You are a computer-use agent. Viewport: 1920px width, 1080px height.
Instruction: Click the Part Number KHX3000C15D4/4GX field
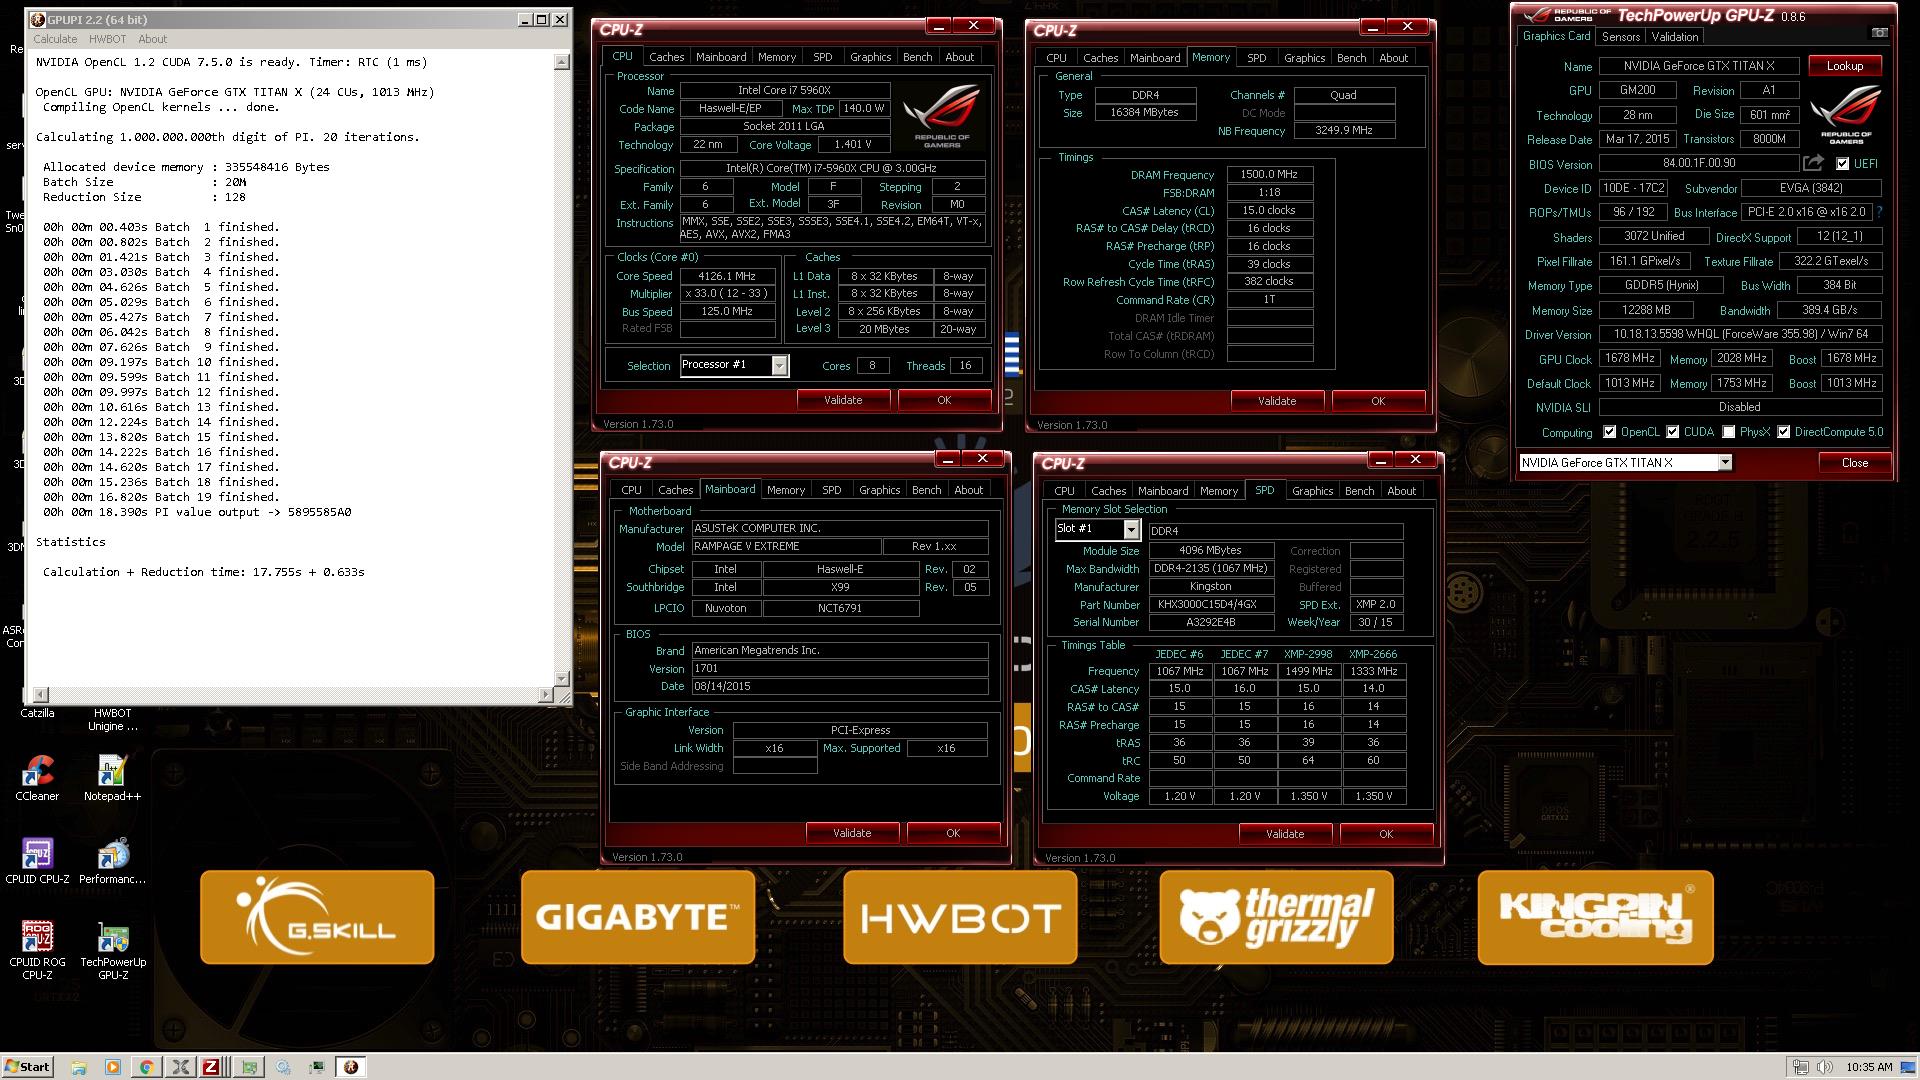(1212, 604)
